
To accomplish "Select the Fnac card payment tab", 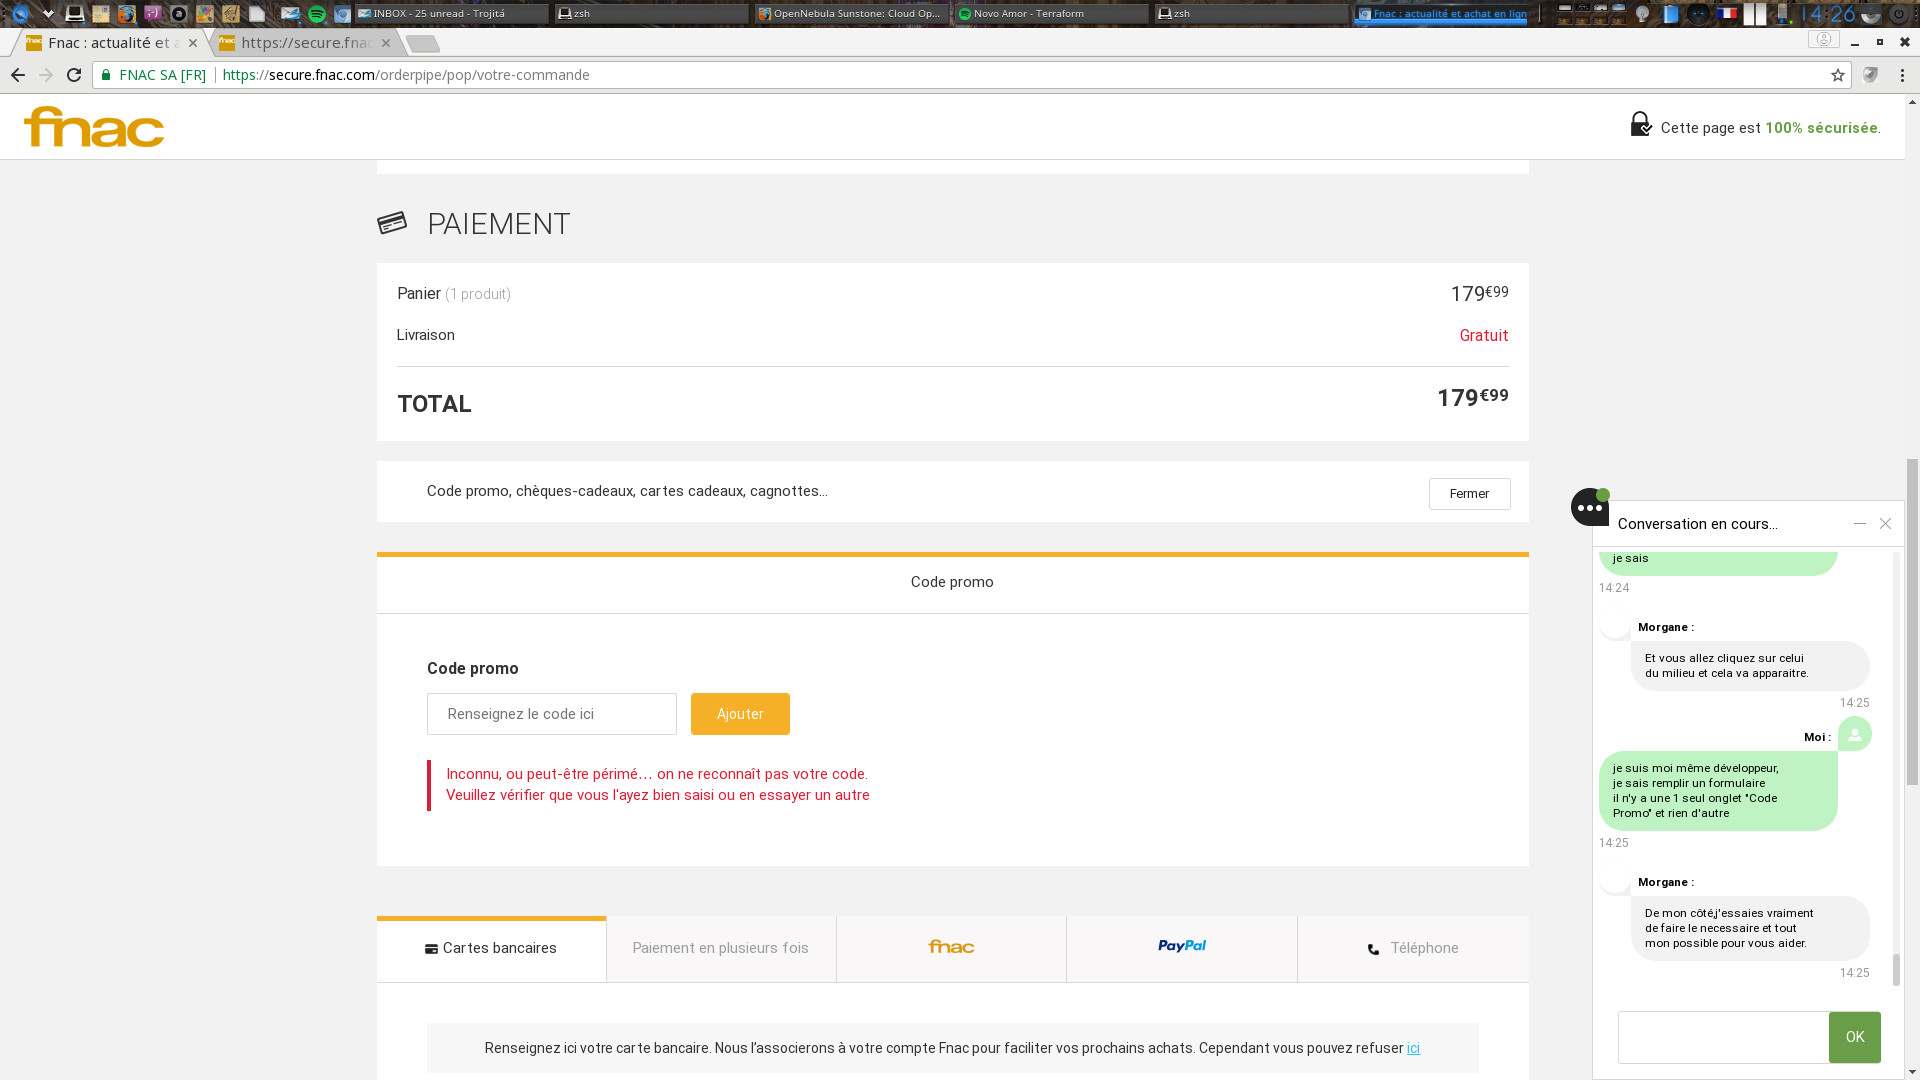I will pos(951,948).
